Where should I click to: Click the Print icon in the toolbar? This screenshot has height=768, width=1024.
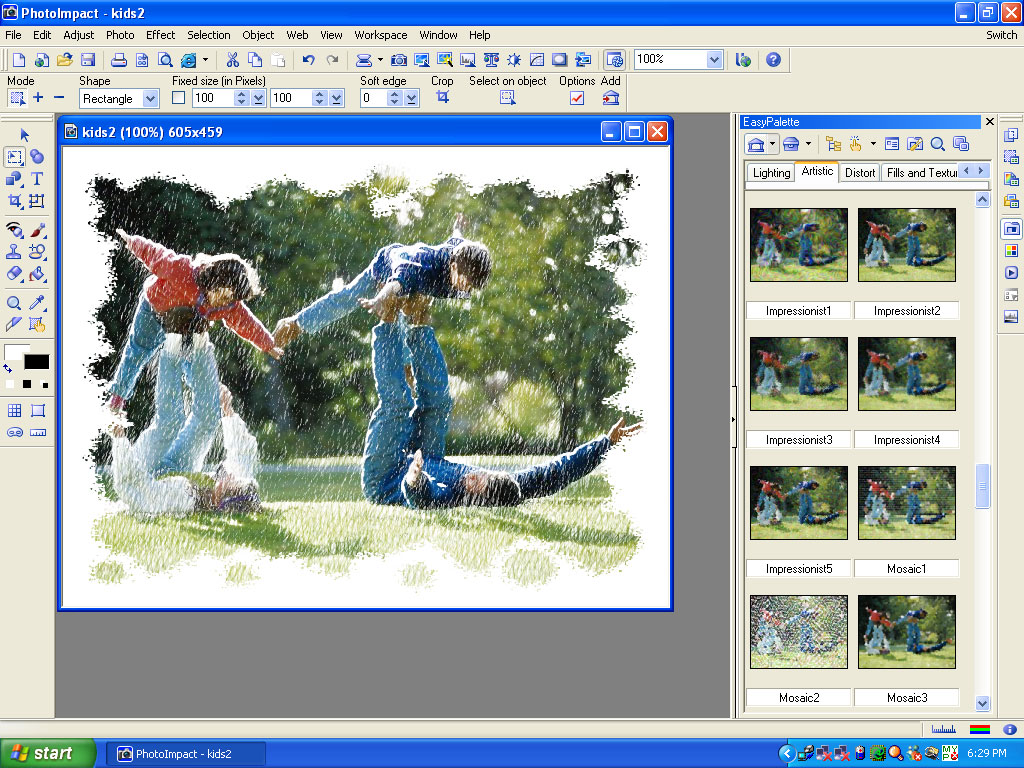tap(118, 60)
